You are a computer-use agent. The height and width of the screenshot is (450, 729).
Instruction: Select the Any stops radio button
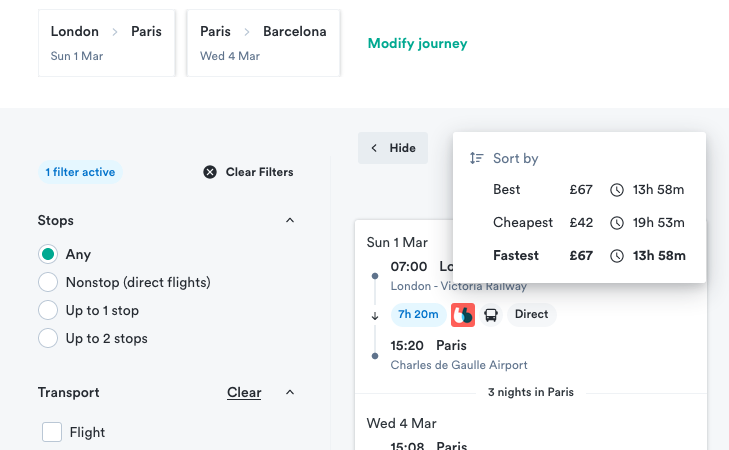coord(48,254)
